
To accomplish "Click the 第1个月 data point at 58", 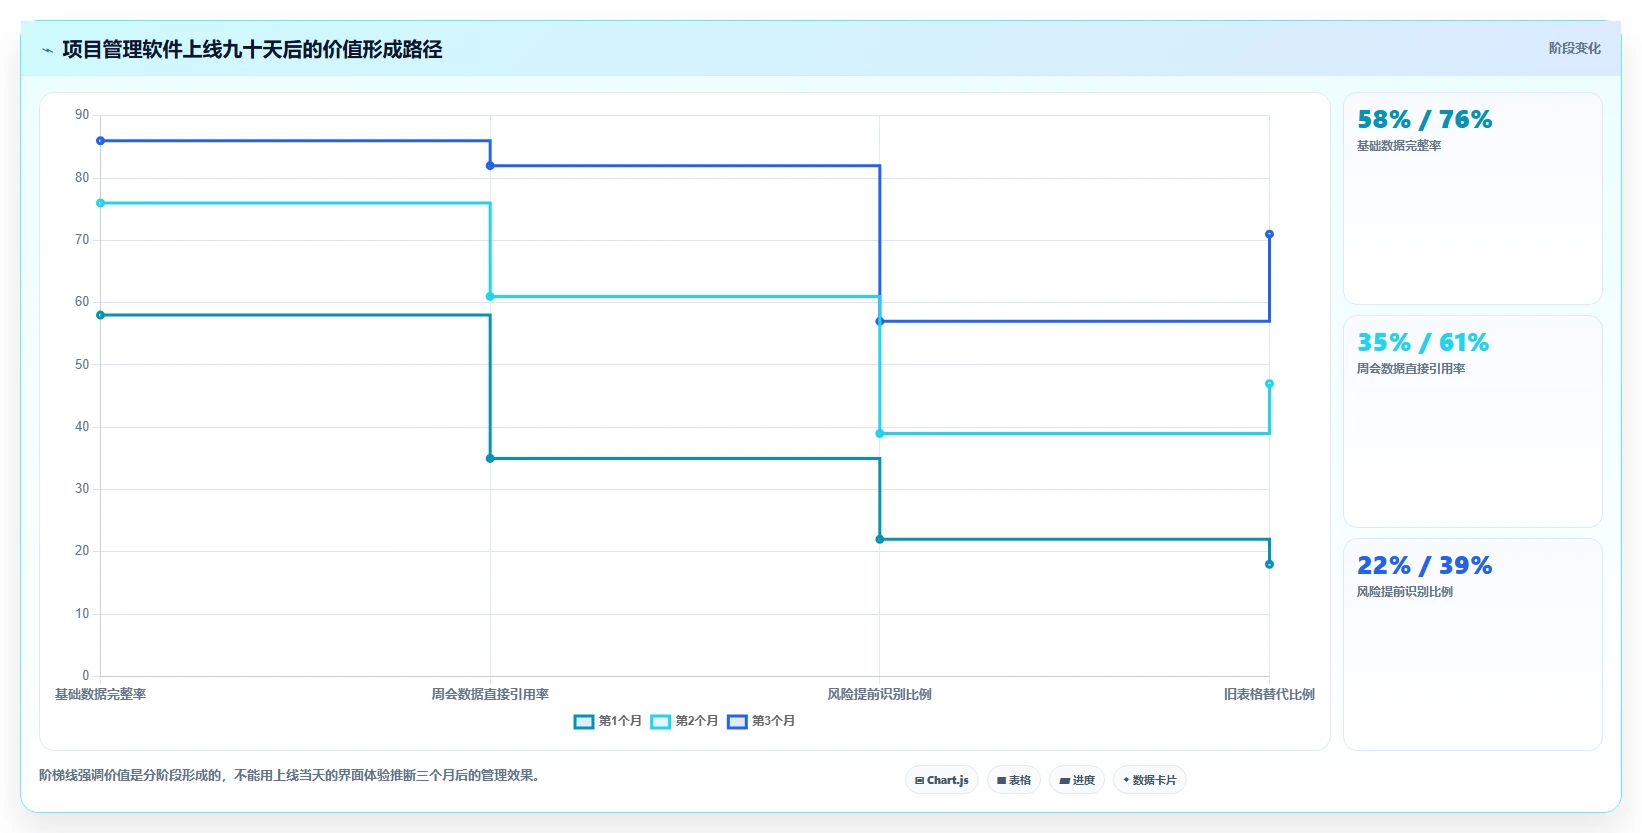I will [100, 315].
